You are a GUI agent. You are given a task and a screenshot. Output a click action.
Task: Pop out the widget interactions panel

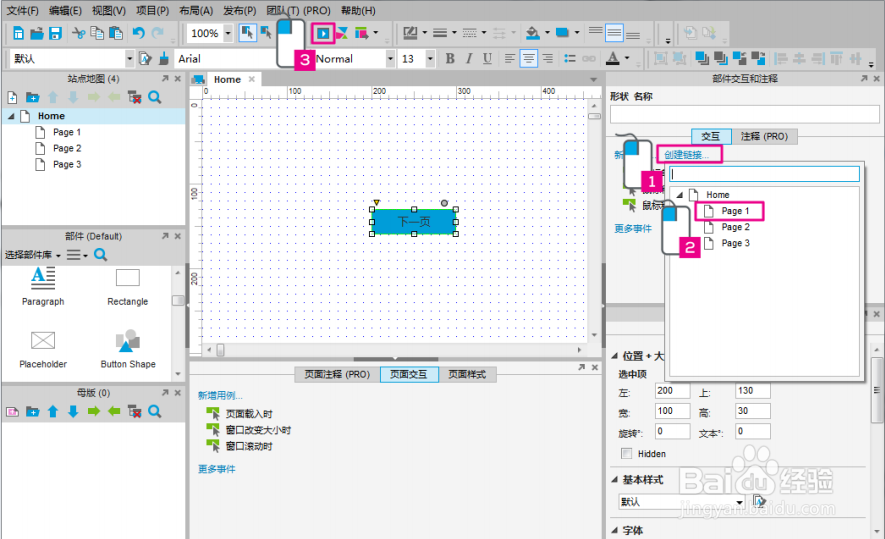[864, 78]
